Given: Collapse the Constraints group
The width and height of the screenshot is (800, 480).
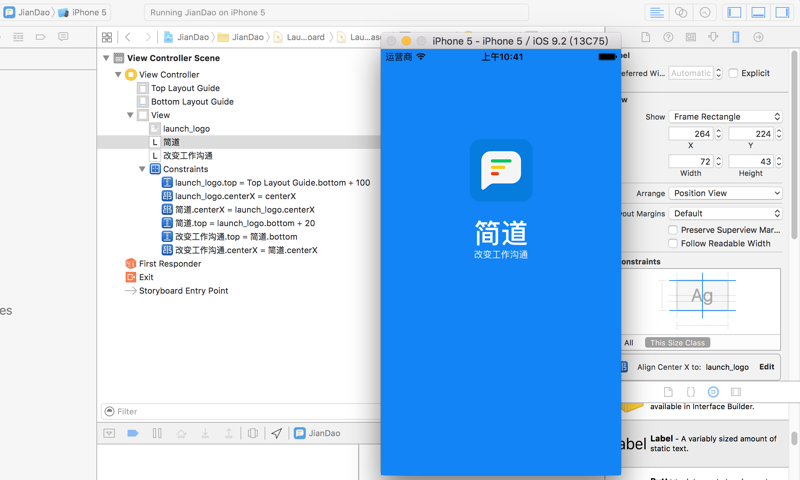Looking at the screenshot, I should point(142,169).
